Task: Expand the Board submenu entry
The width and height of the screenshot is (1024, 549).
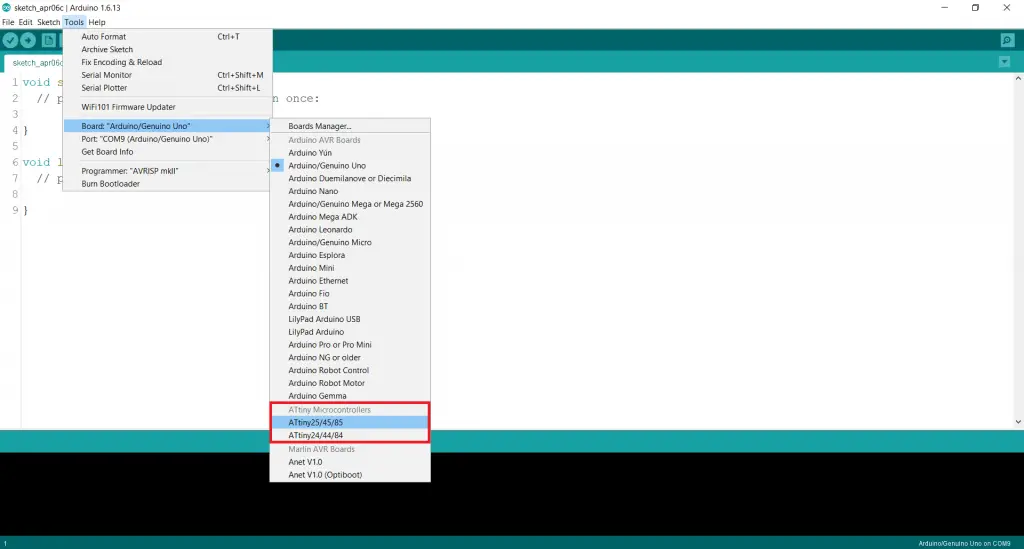Action: click(167, 126)
